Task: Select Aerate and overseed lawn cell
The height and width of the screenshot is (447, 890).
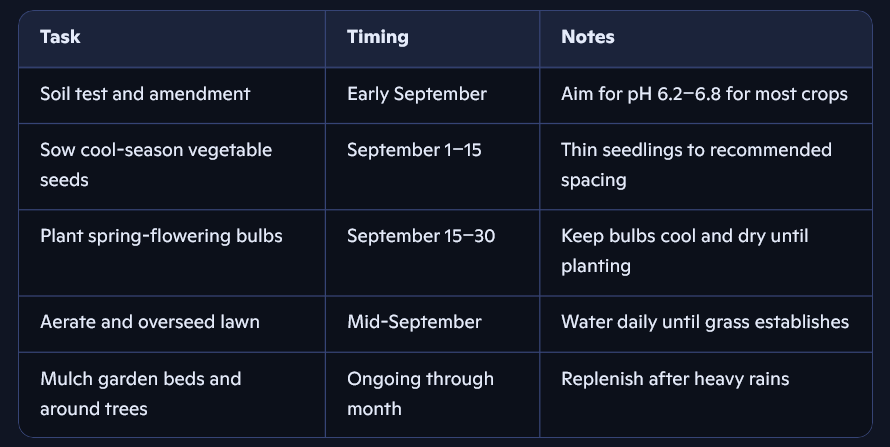Action: (172, 324)
